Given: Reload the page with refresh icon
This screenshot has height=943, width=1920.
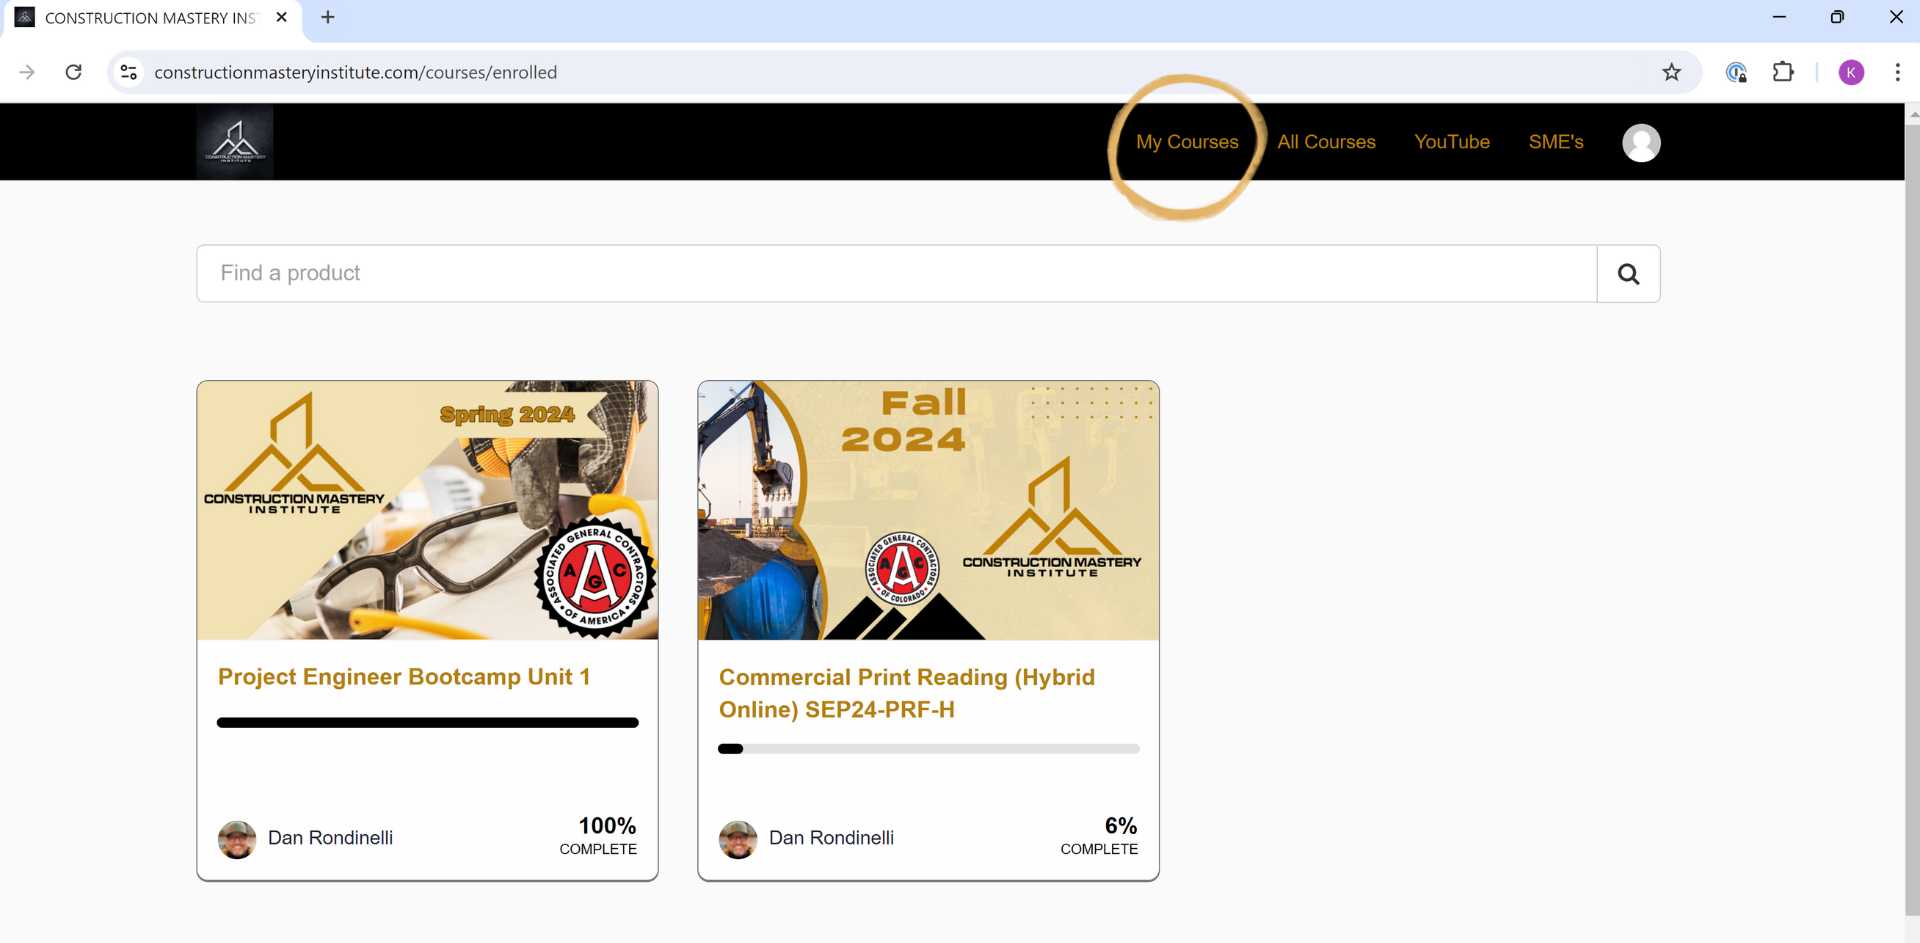Looking at the screenshot, I should (x=74, y=72).
